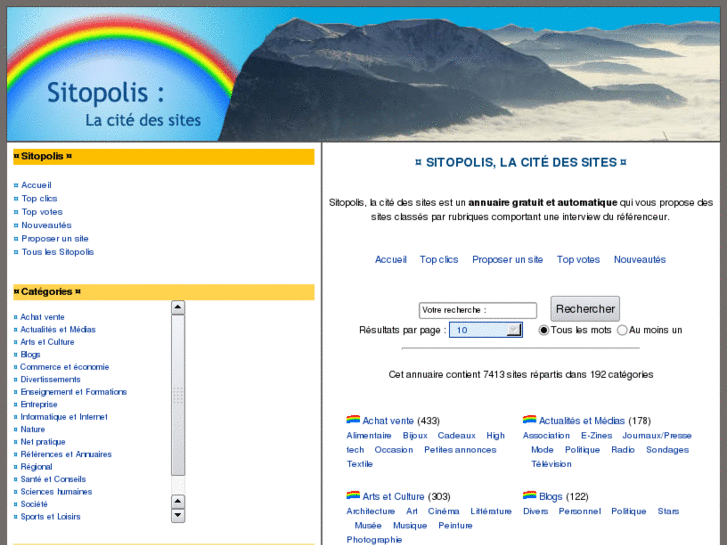This screenshot has height=545, width=727.
Task: Click 'Proposer un site' center navigation link
Action: pos(507,260)
